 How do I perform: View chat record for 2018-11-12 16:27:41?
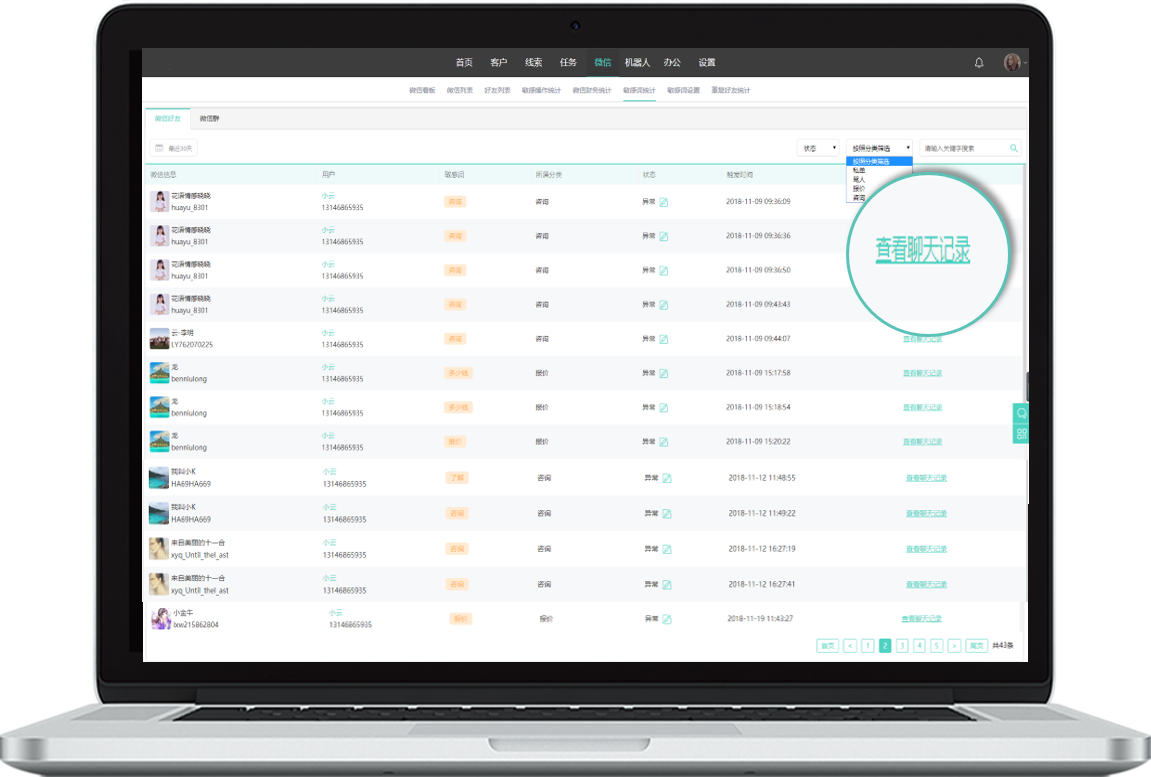pyautogui.click(x=926, y=585)
